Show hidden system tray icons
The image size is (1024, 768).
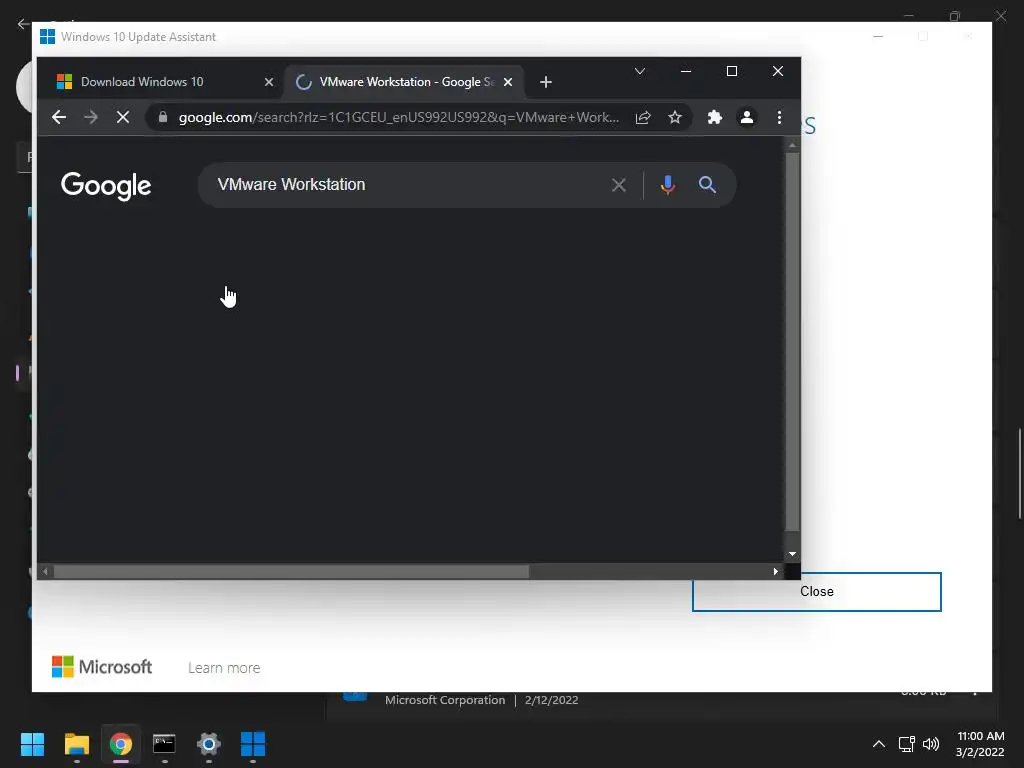879,744
